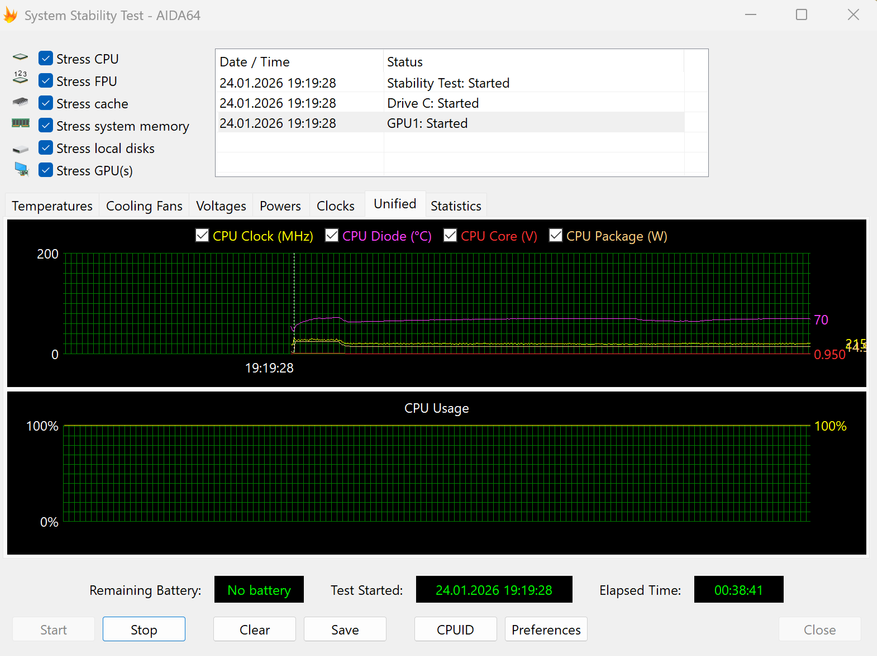The image size is (877, 656).
Task: Uncheck the Stress CPU checkbox
Action: click(x=46, y=59)
